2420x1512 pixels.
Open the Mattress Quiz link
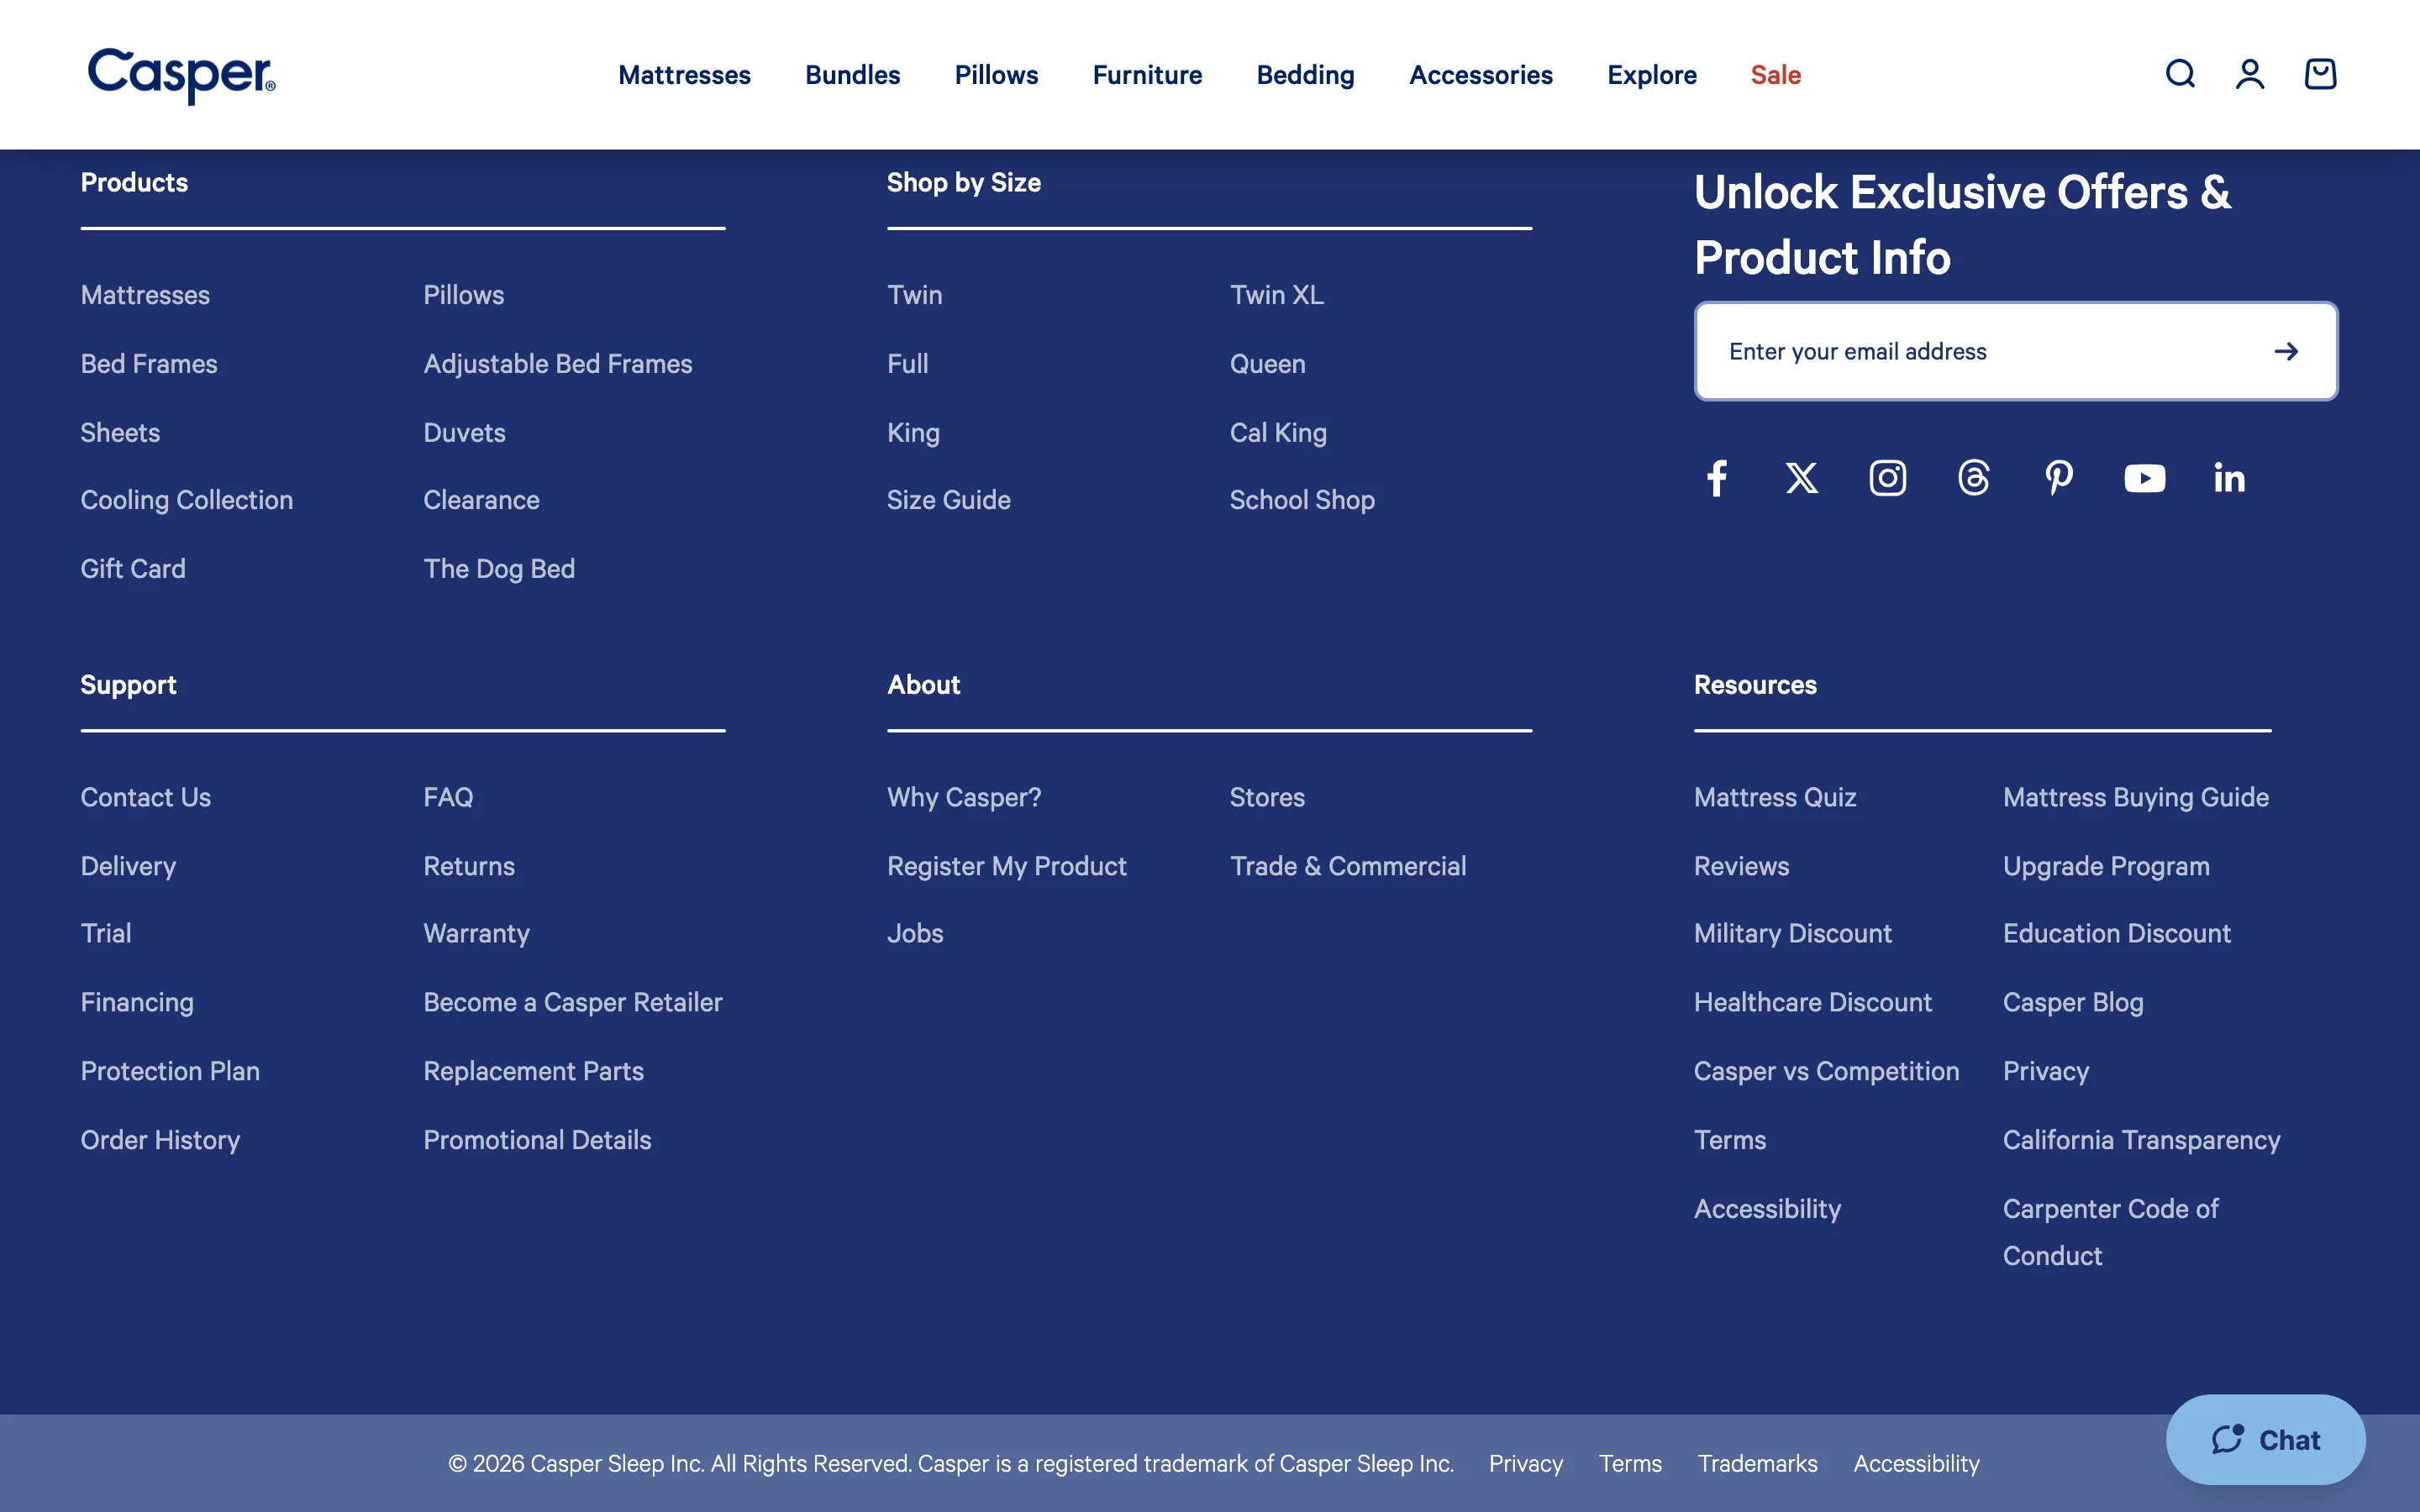coord(1775,797)
